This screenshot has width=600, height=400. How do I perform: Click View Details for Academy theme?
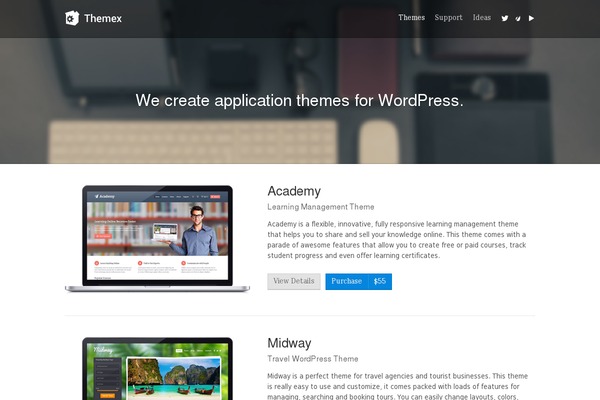pyautogui.click(x=294, y=281)
